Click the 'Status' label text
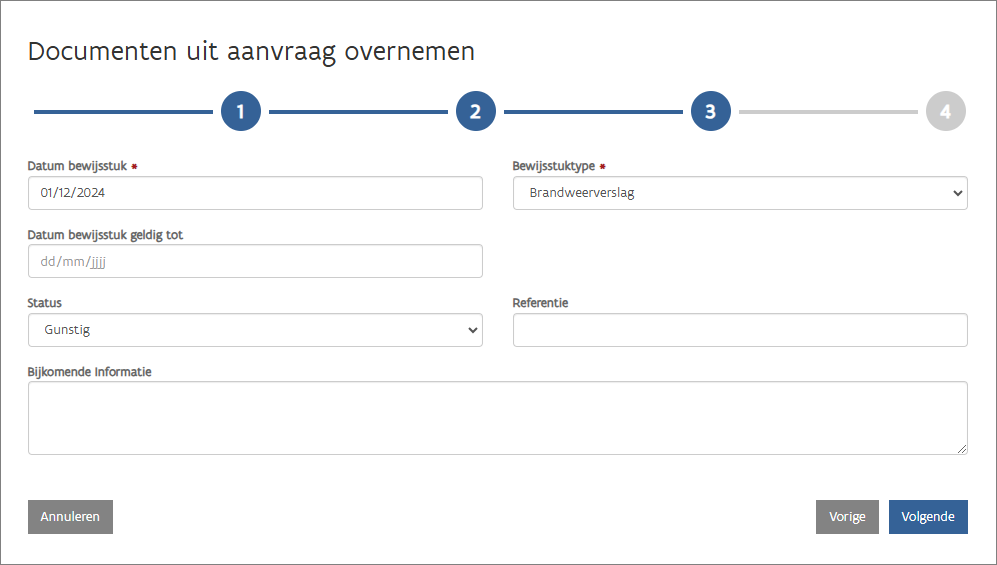The width and height of the screenshot is (997, 565). click(x=45, y=303)
